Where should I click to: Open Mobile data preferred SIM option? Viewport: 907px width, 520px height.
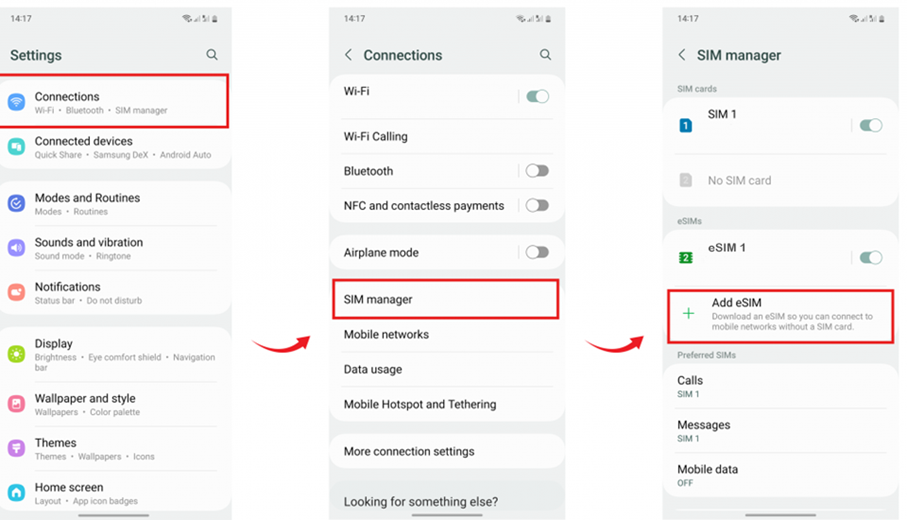tap(707, 474)
